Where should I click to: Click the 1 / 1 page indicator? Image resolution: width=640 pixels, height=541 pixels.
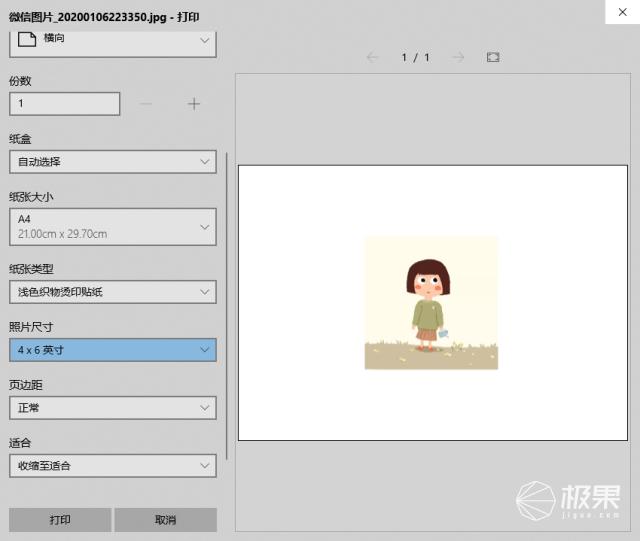415,57
